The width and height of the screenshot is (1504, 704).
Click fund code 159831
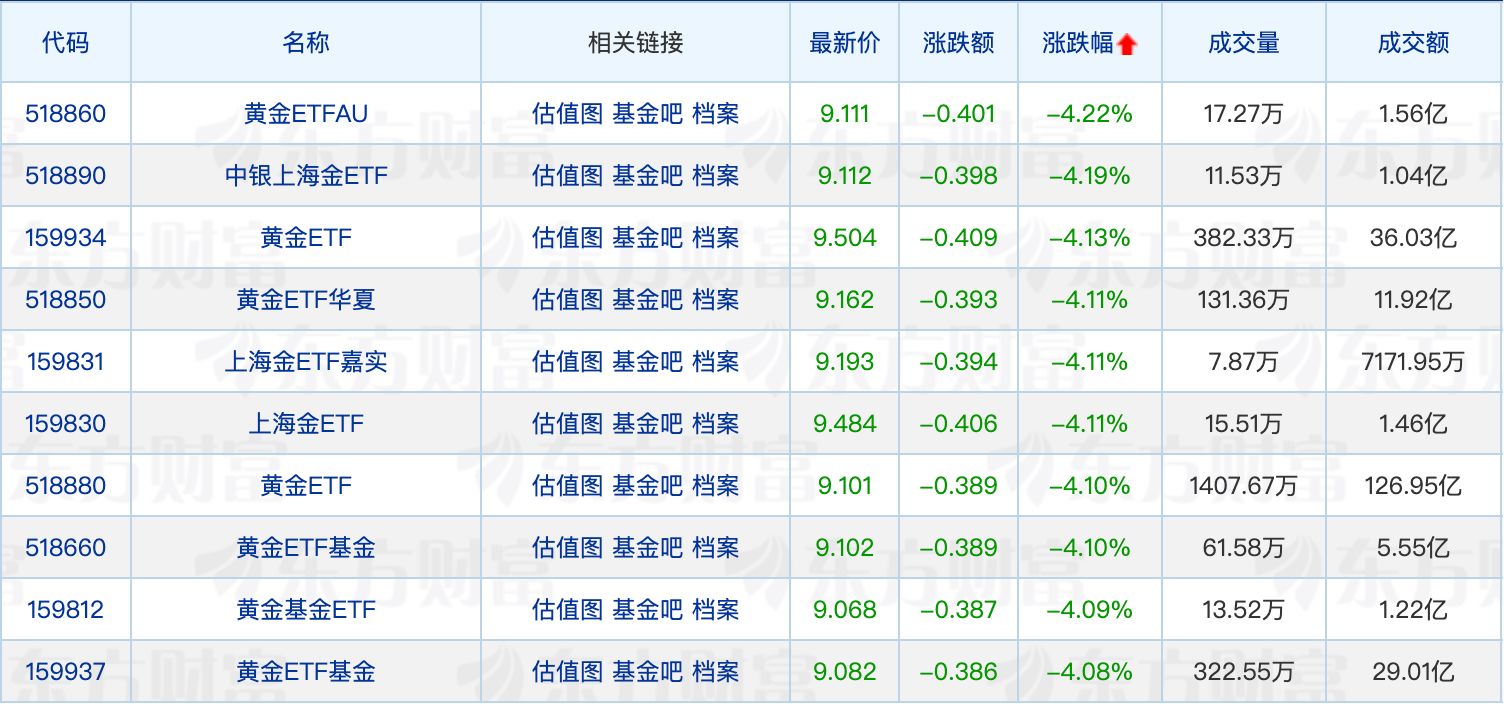tap(65, 362)
